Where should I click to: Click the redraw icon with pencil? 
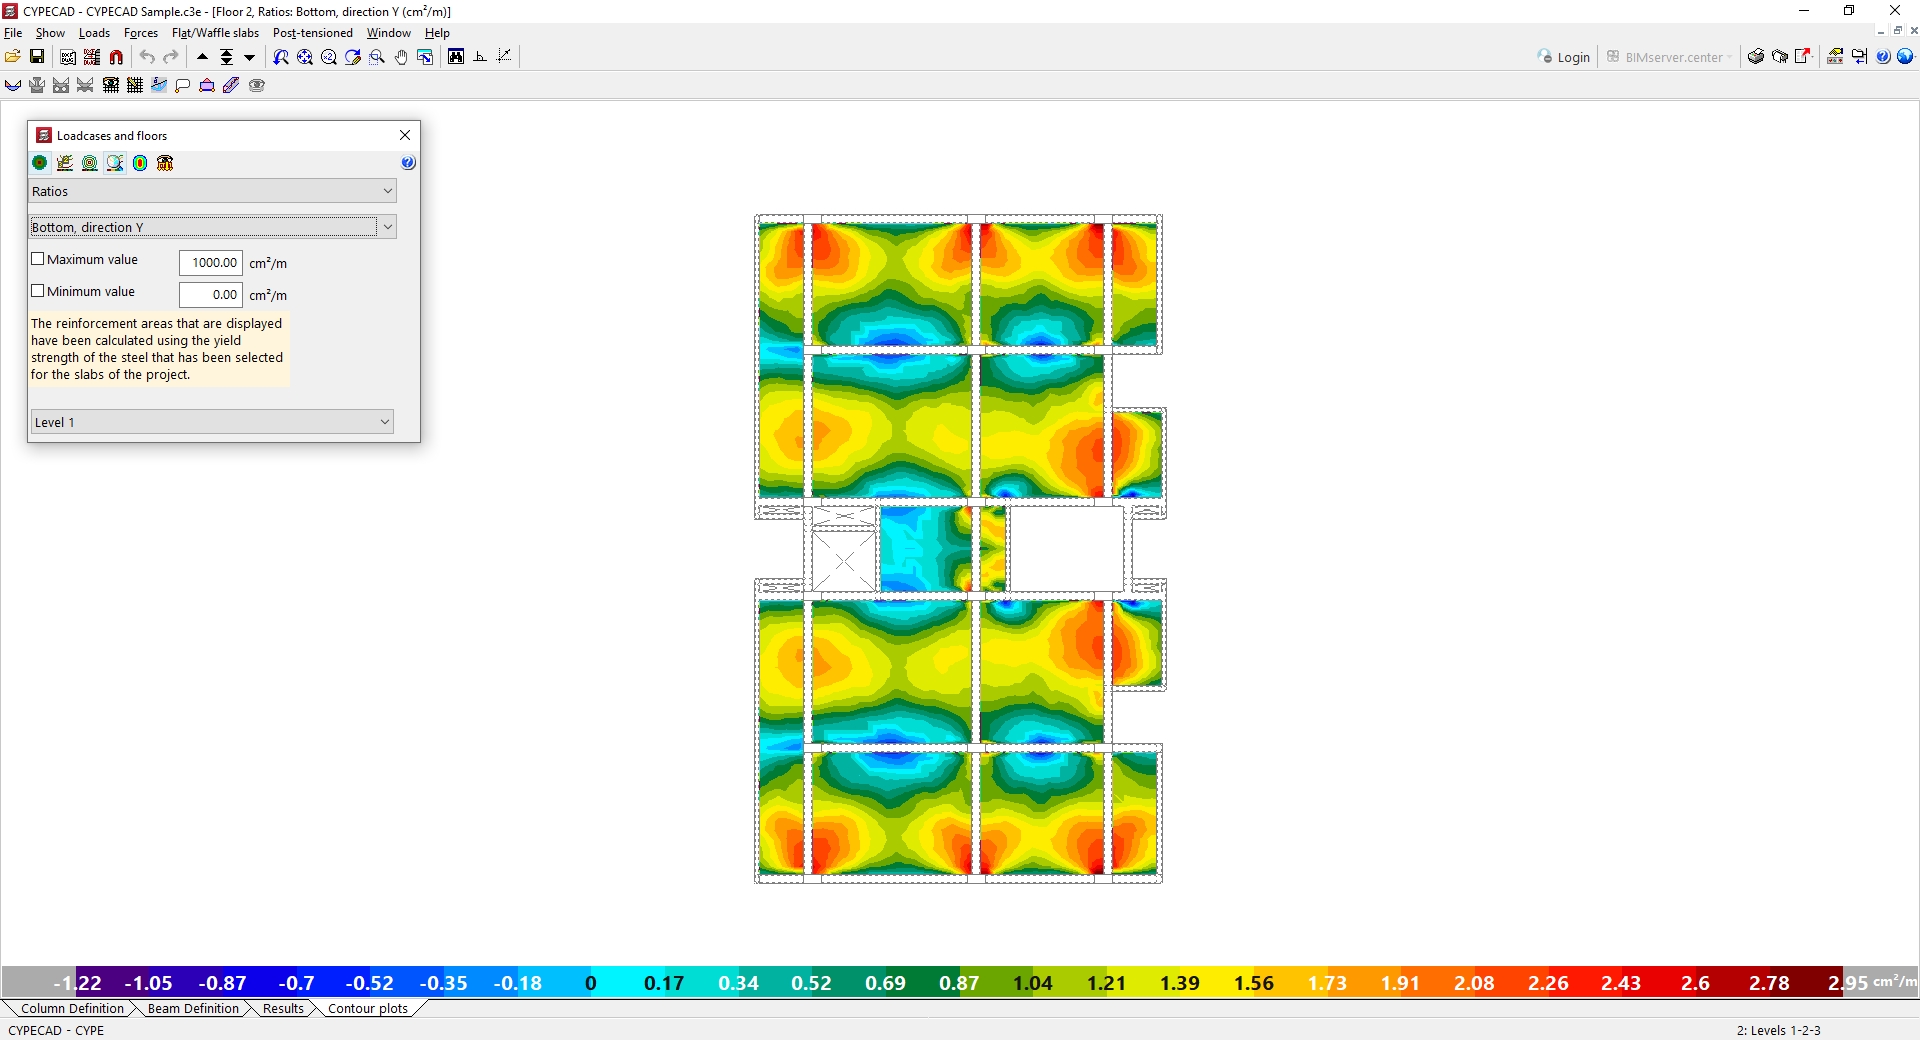(x=353, y=57)
